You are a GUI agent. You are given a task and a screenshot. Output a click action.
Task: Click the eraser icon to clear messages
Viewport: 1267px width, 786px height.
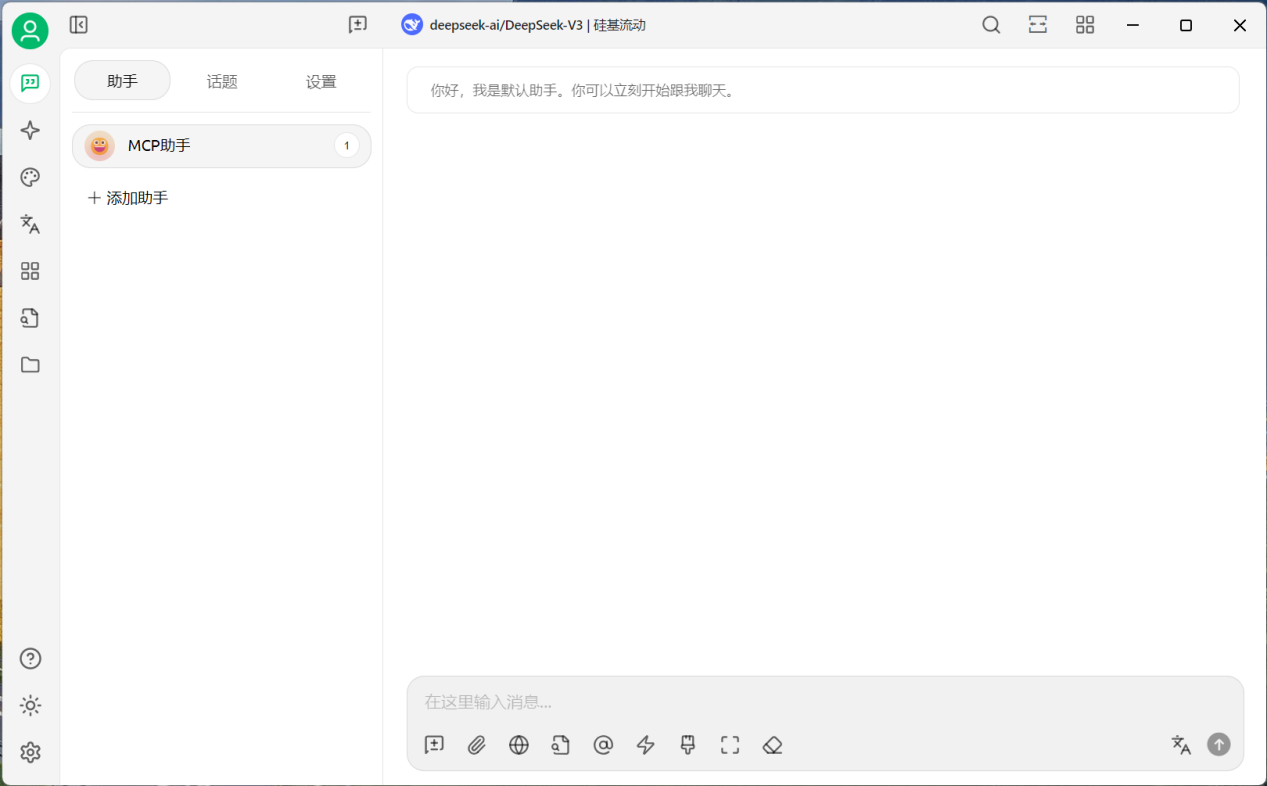click(x=772, y=745)
